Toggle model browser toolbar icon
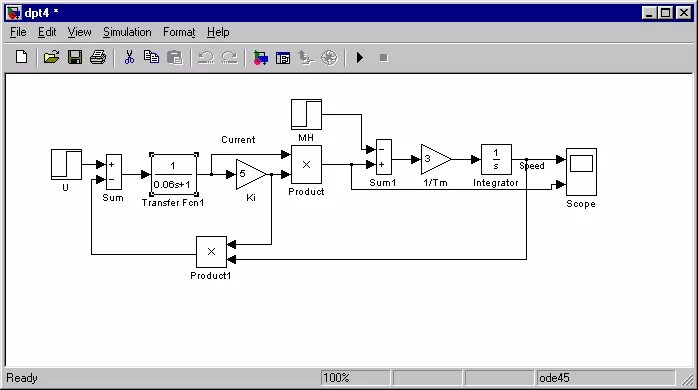Viewport: 698px width, 390px height. click(x=283, y=58)
